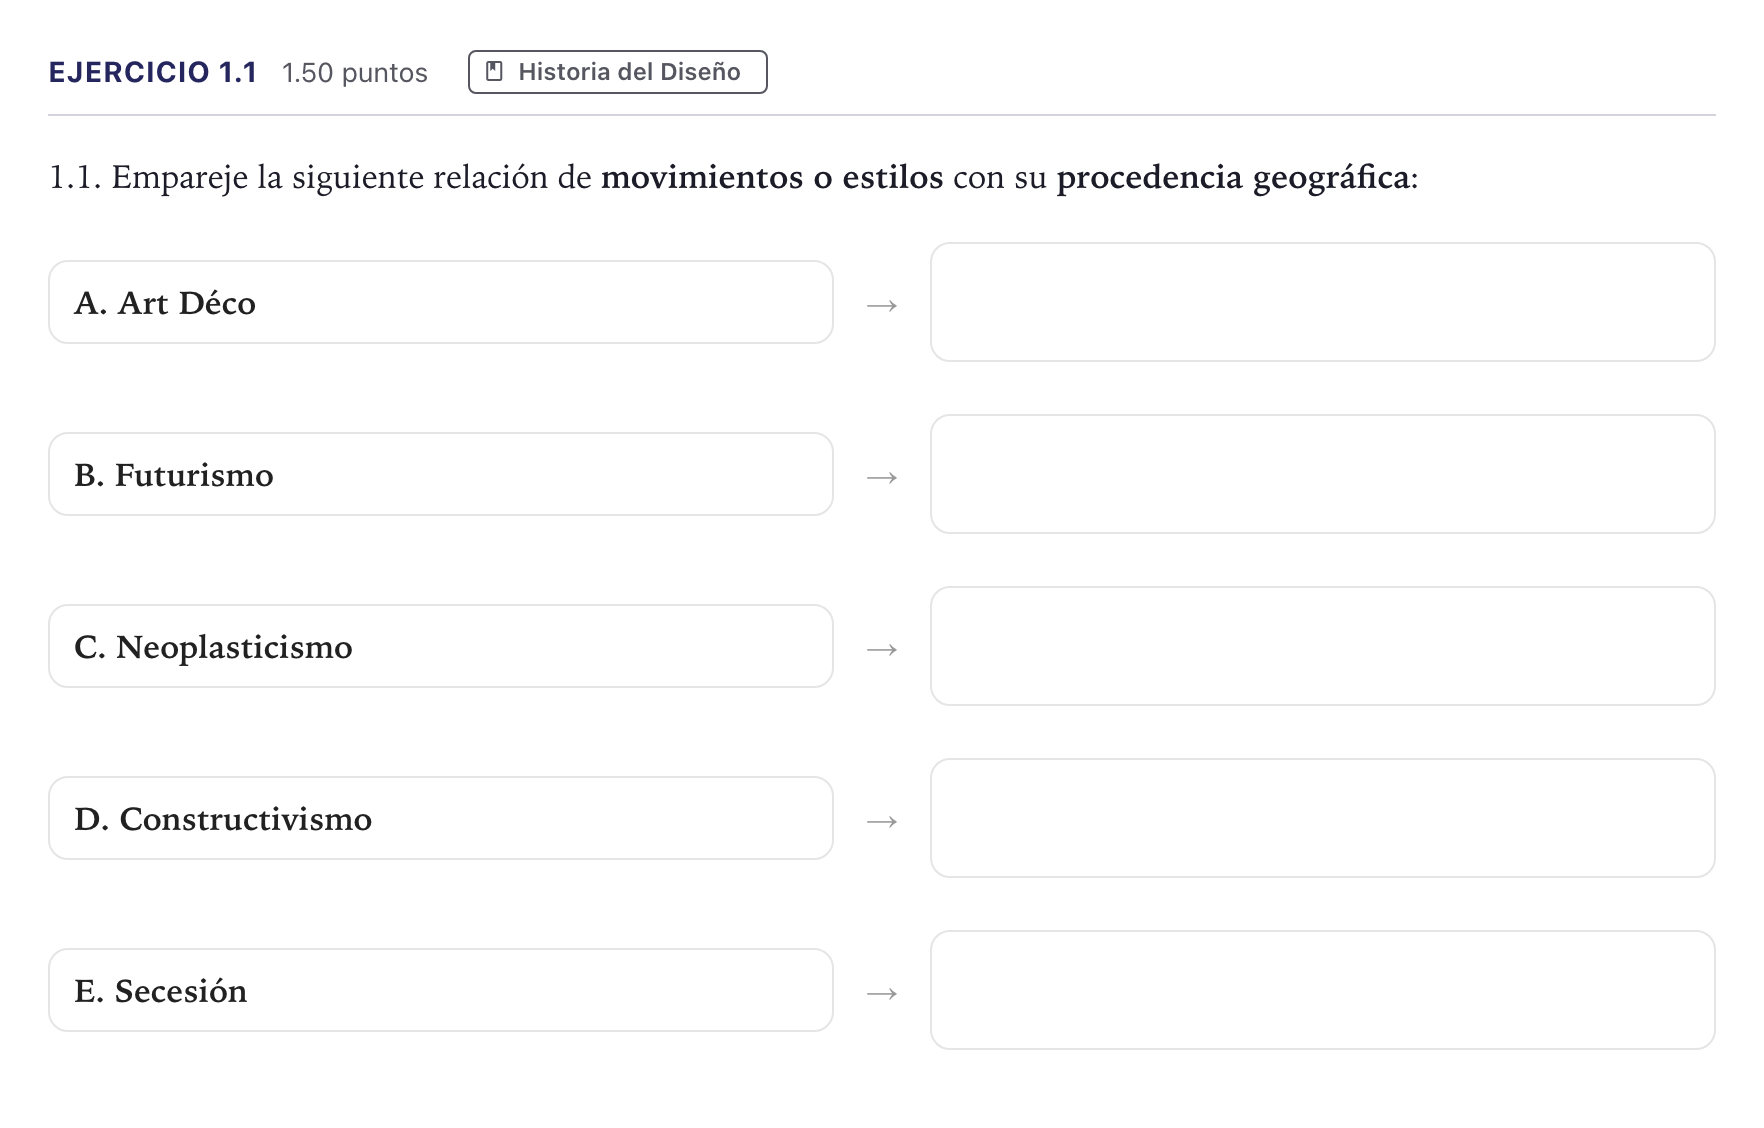Click the bold text procedencia geográfica
This screenshot has width=1764, height=1128.
[1233, 178]
